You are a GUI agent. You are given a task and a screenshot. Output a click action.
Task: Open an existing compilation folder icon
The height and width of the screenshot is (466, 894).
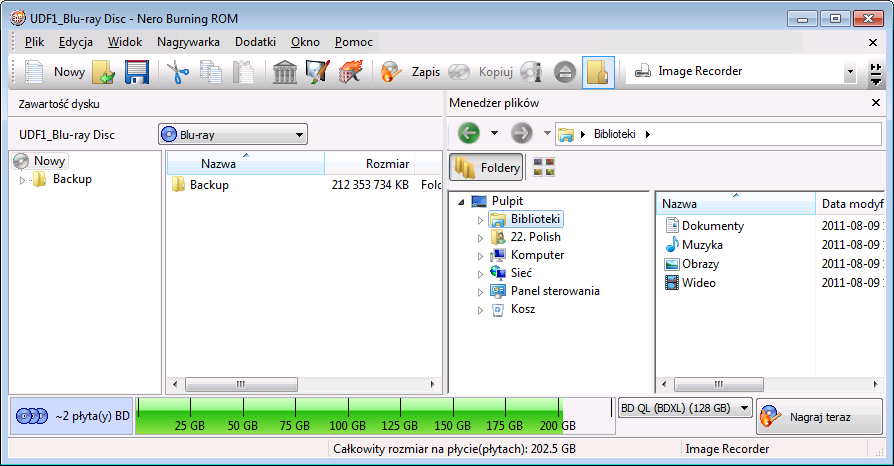(103, 72)
